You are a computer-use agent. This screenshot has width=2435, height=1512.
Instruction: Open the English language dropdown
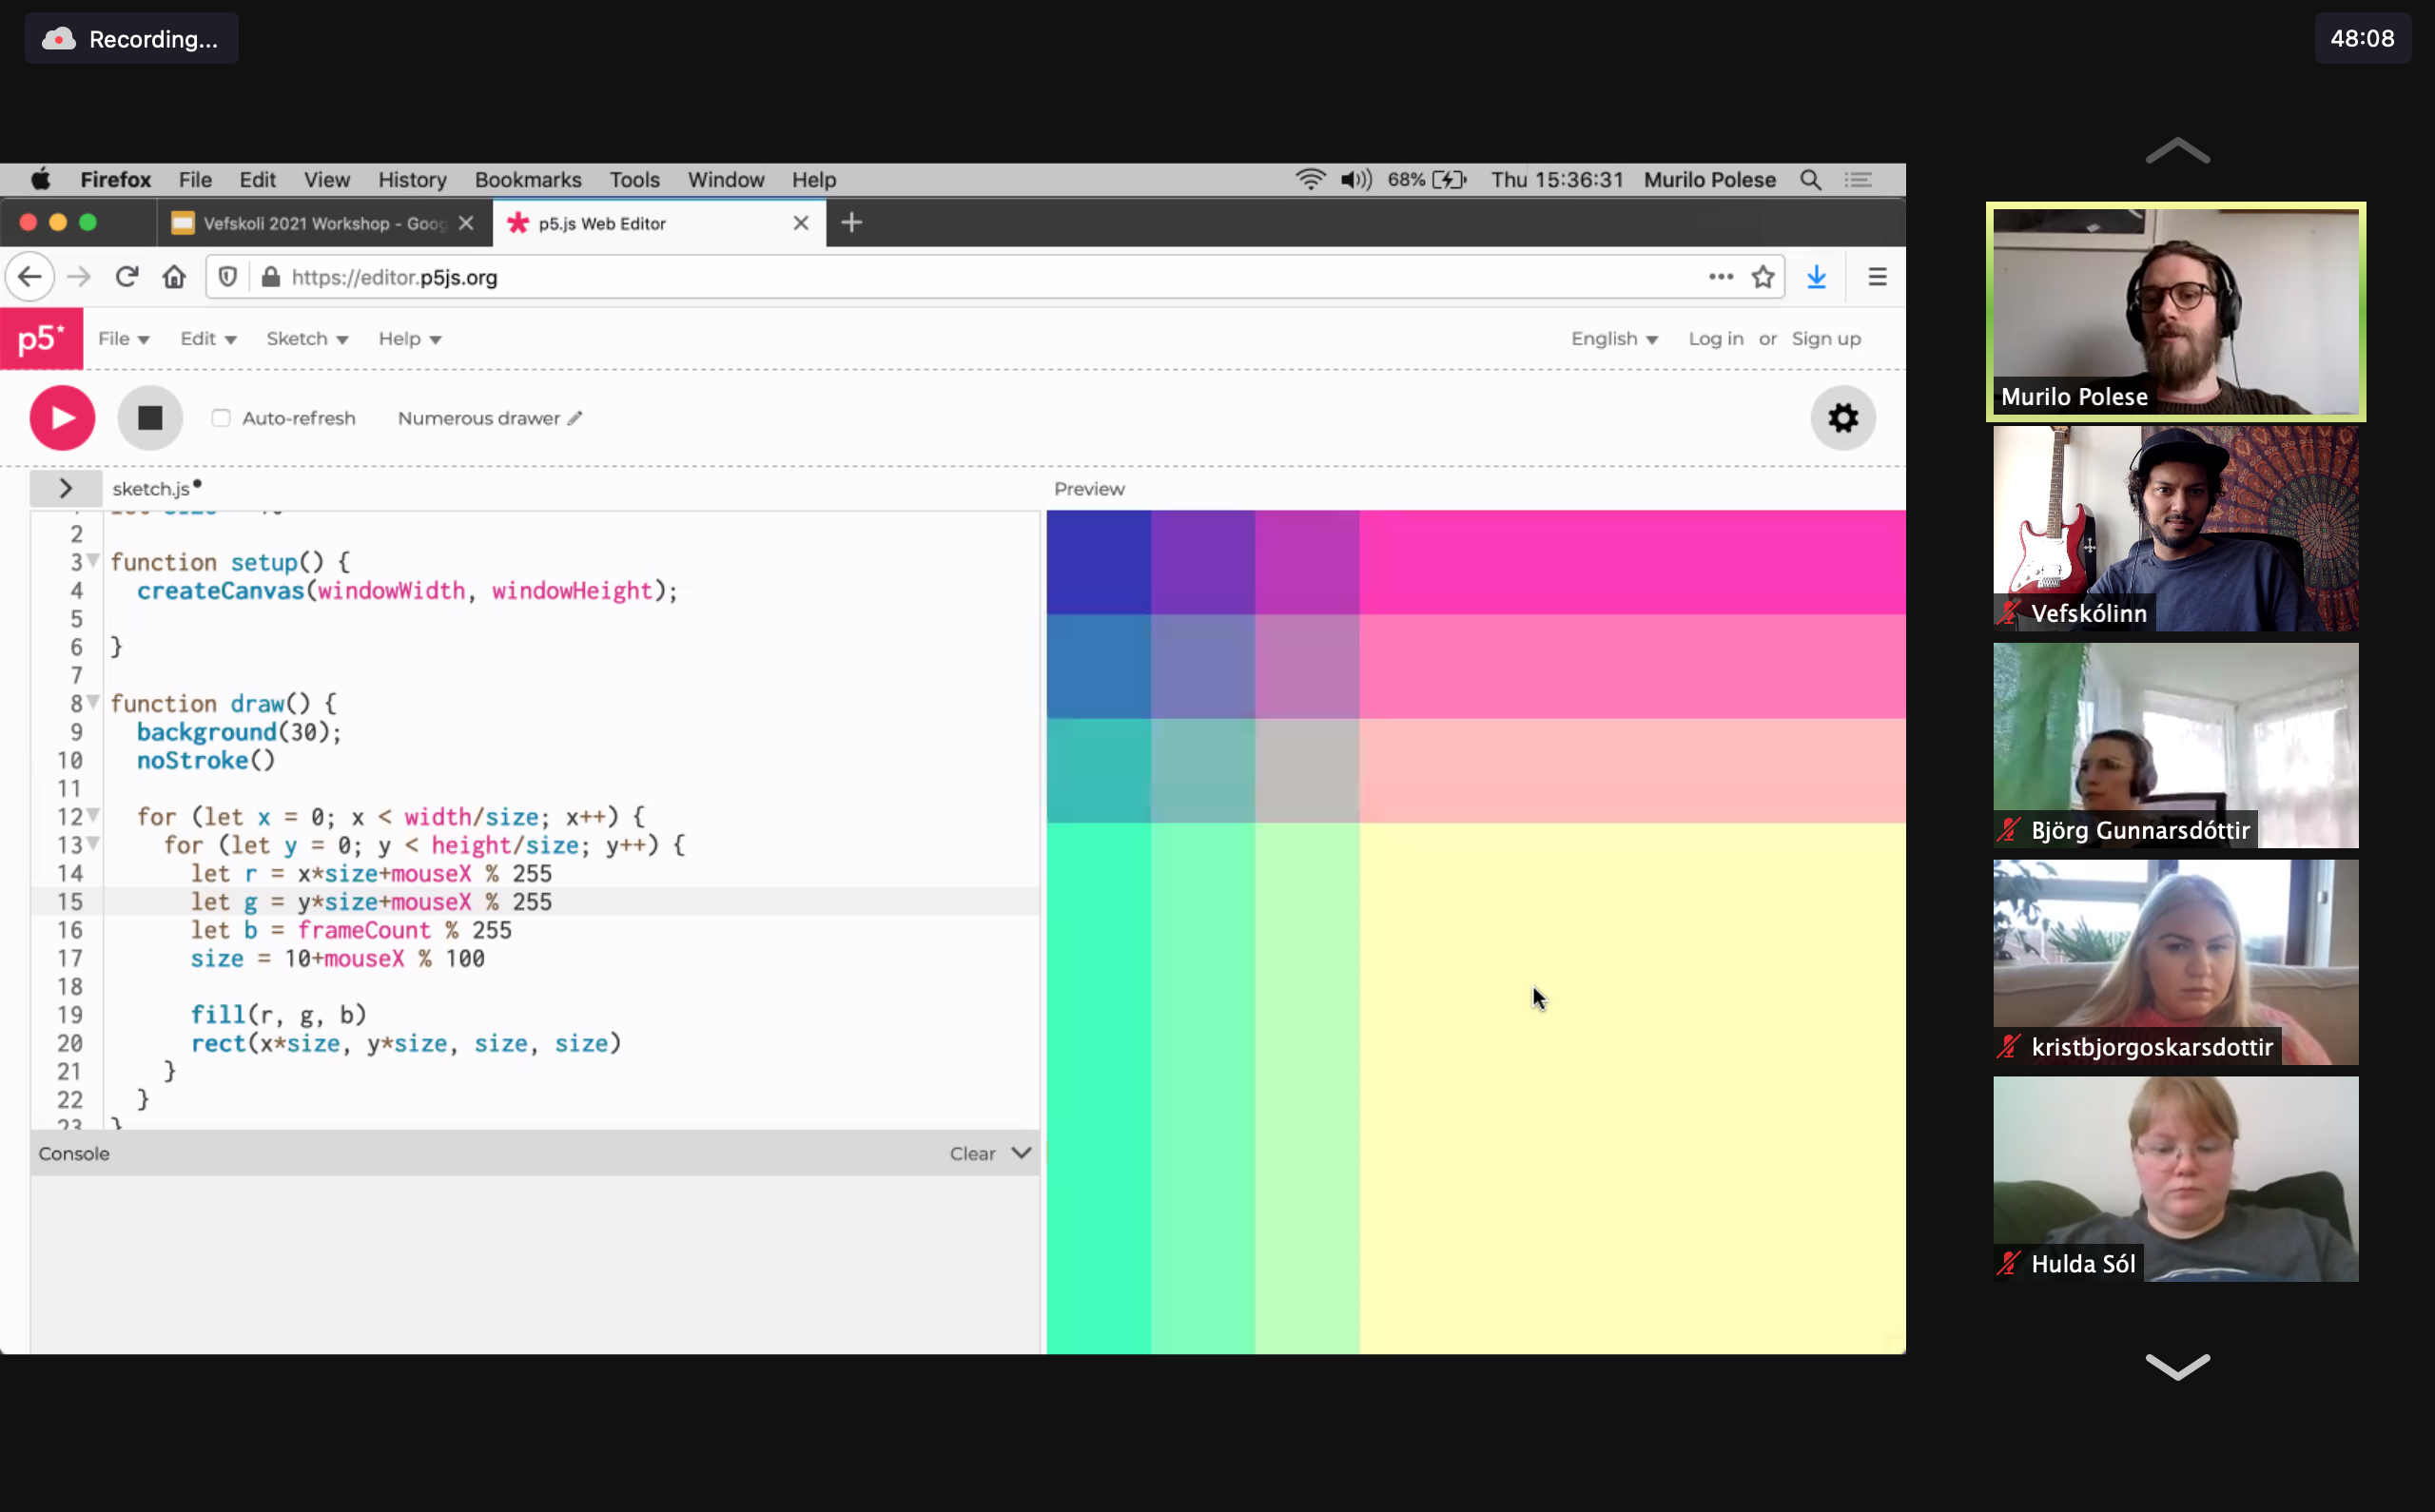1613,339
